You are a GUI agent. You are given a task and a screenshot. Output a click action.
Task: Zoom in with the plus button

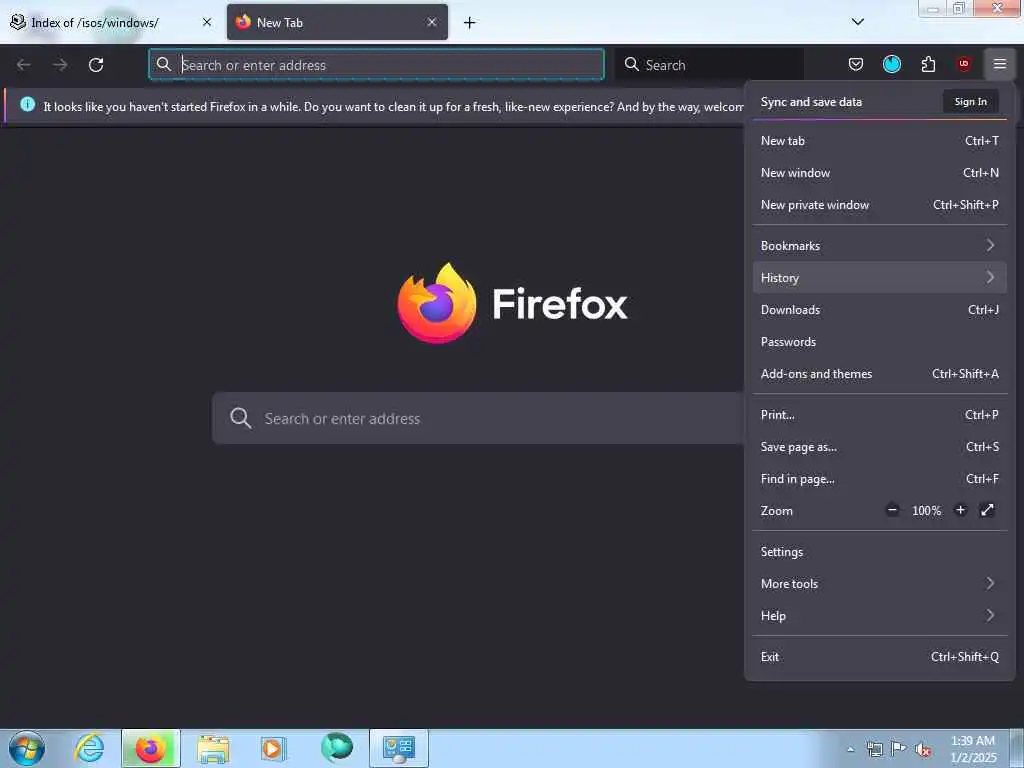pos(960,510)
